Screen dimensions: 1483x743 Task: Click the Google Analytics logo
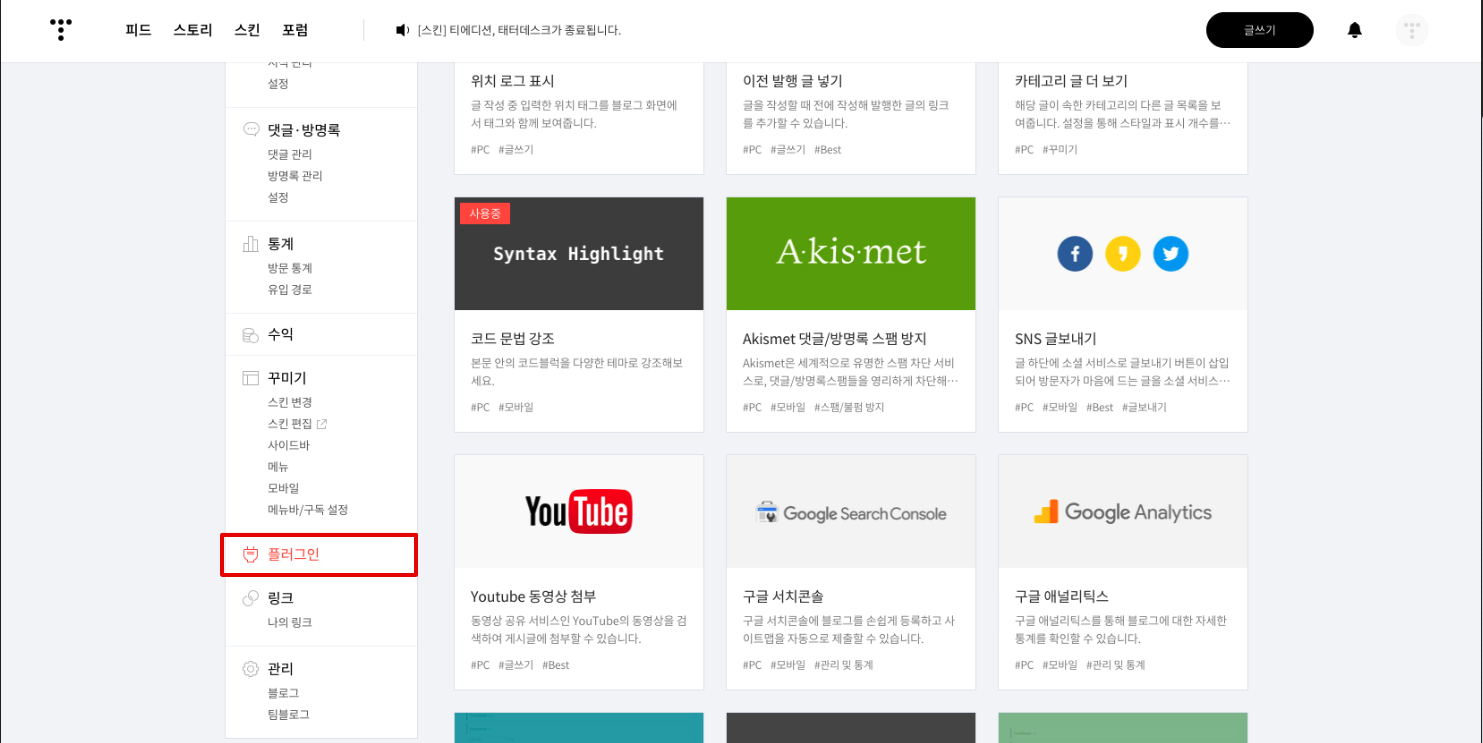(x=1123, y=512)
